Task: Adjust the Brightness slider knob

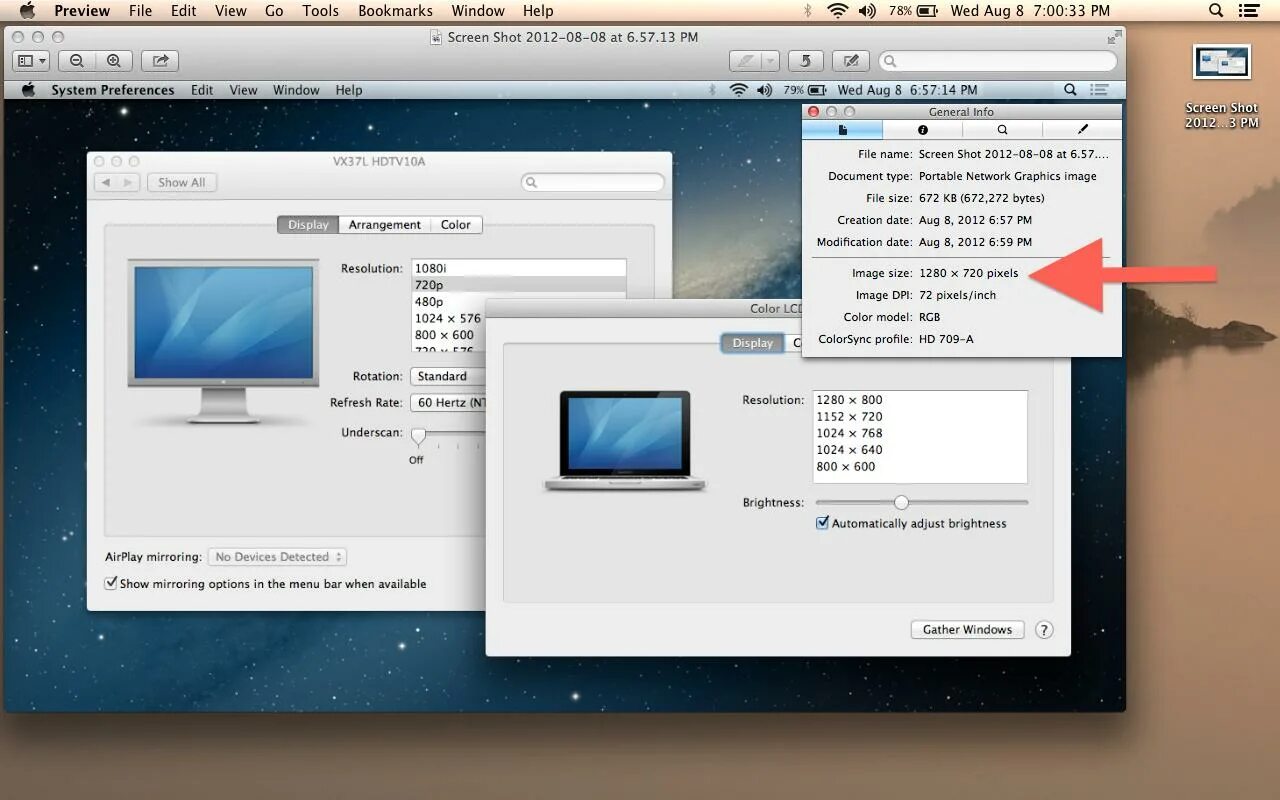Action: point(901,502)
